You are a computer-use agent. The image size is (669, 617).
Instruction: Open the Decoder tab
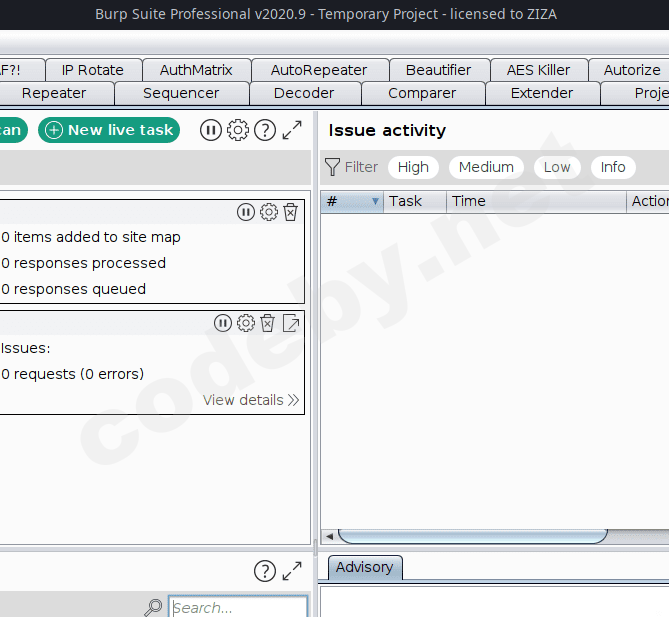coord(304,93)
